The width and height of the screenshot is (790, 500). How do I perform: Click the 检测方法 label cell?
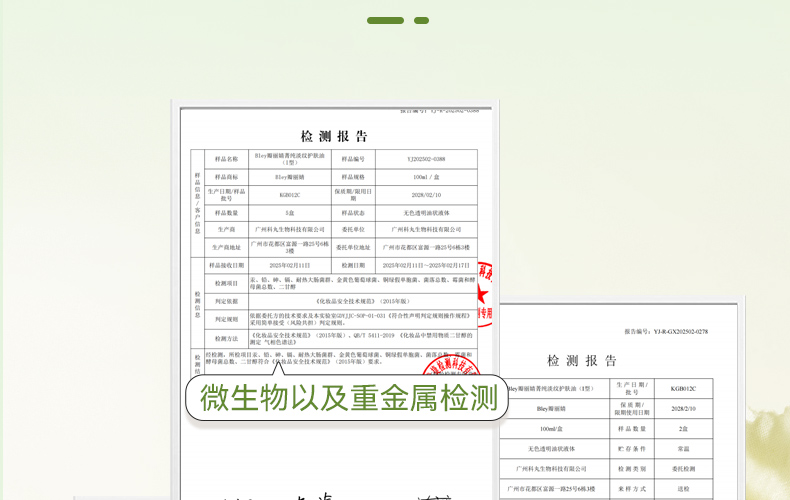click(x=226, y=339)
